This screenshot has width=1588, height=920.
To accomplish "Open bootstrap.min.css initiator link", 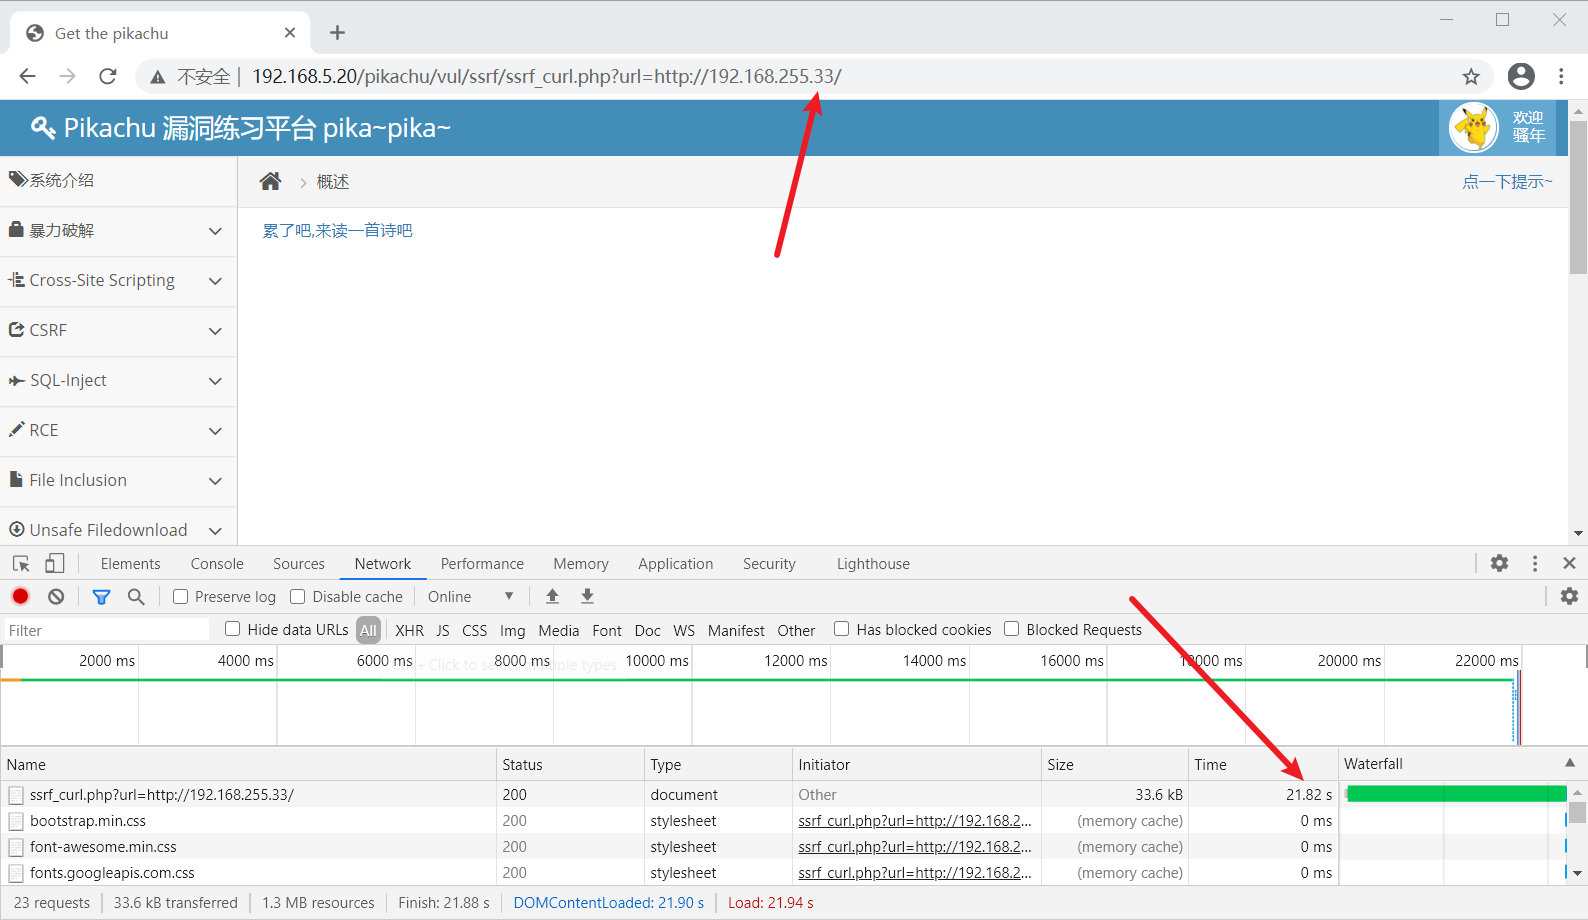I will (x=914, y=821).
